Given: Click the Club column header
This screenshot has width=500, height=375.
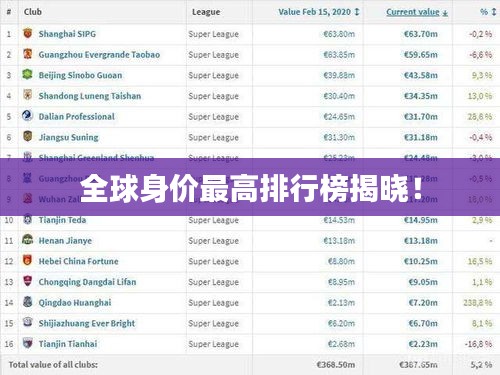Looking at the screenshot, I should click(x=33, y=12).
